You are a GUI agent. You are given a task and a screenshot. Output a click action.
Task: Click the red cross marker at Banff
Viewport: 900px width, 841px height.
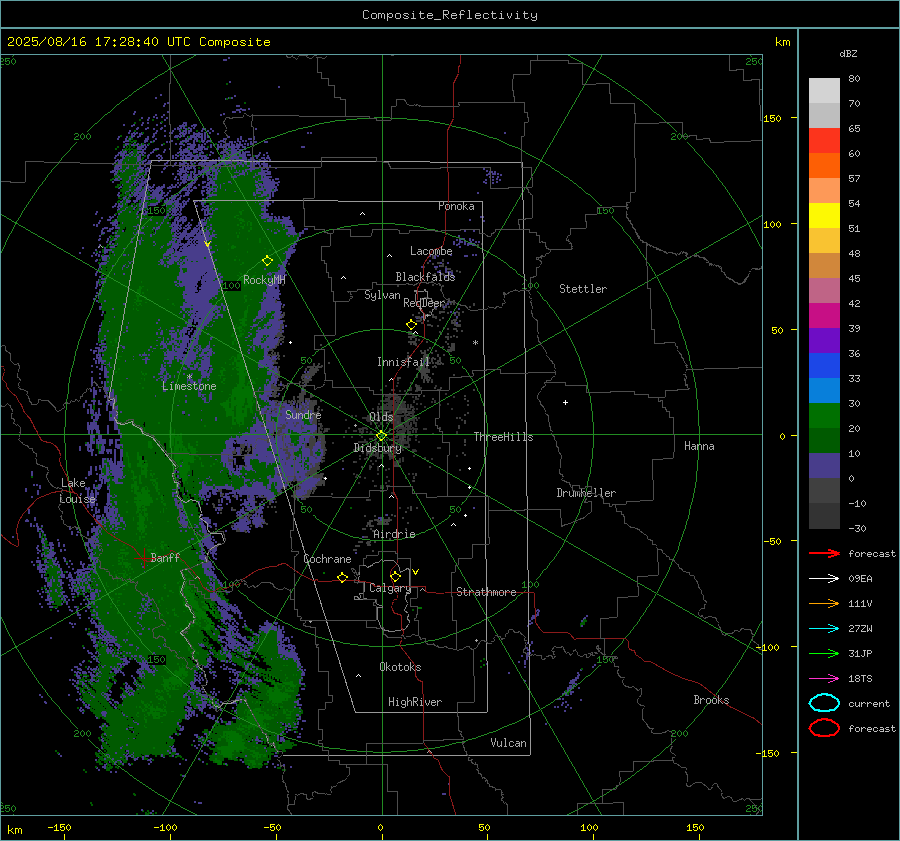(143, 558)
